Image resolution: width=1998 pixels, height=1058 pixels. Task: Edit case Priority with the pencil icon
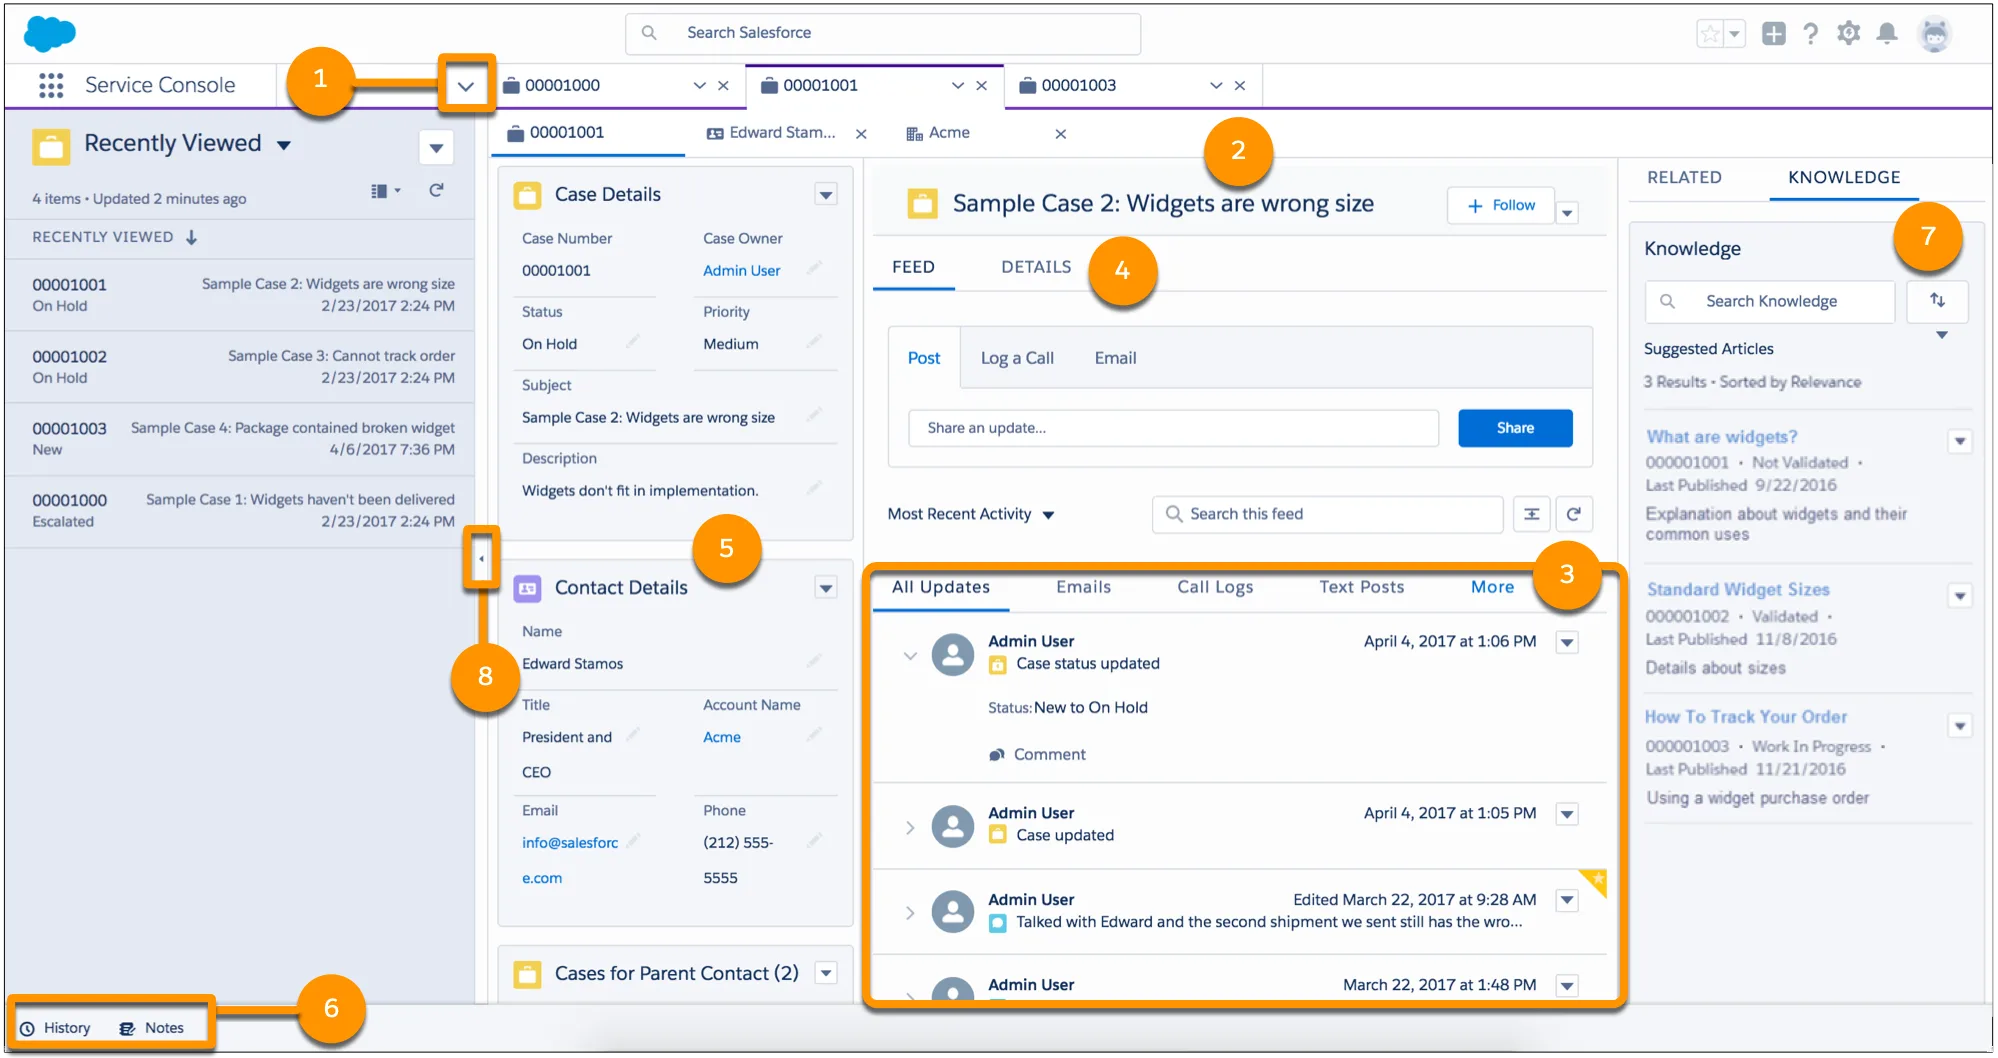pos(814,343)
